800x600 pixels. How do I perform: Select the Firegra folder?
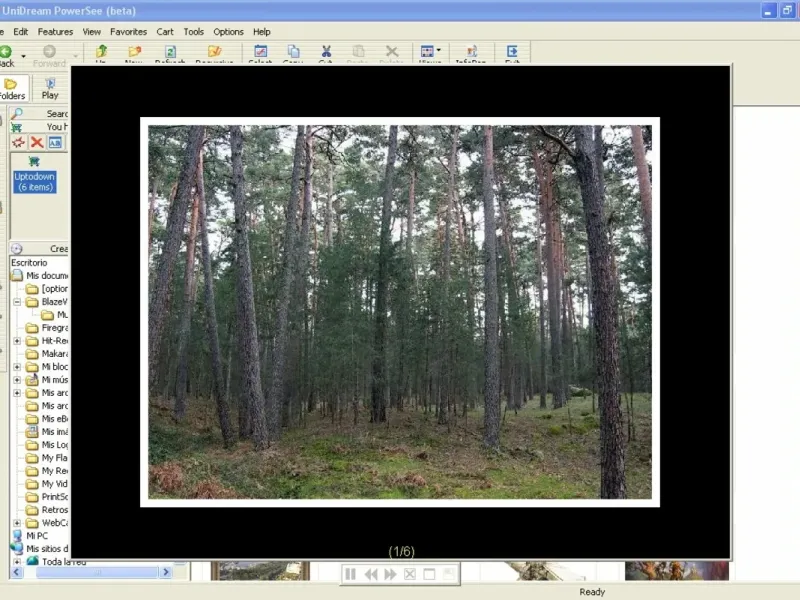(55, 328)
